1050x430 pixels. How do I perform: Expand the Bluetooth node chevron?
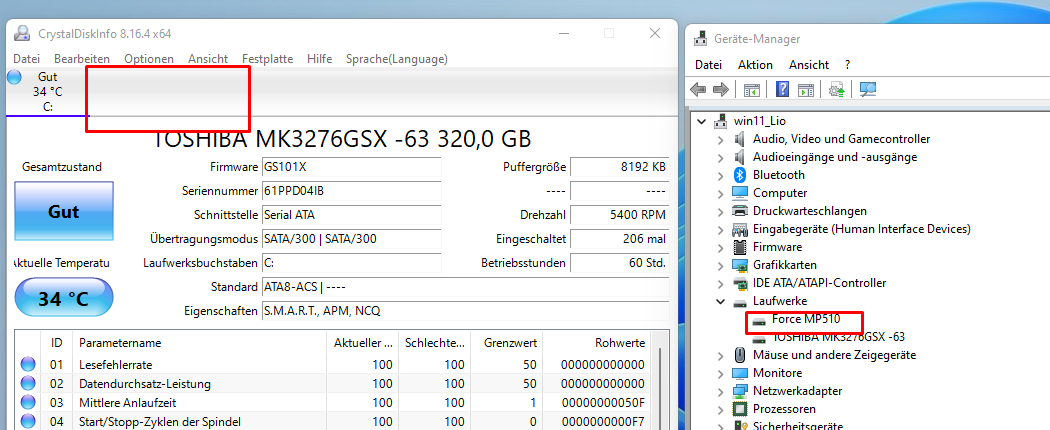721,175
